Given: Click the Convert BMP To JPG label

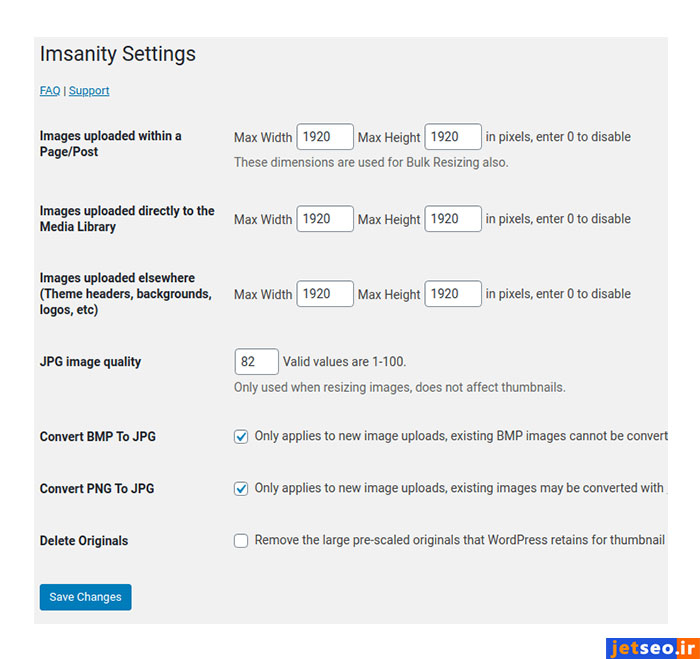Looking at the screenshot, I should (x=98, y=437).
